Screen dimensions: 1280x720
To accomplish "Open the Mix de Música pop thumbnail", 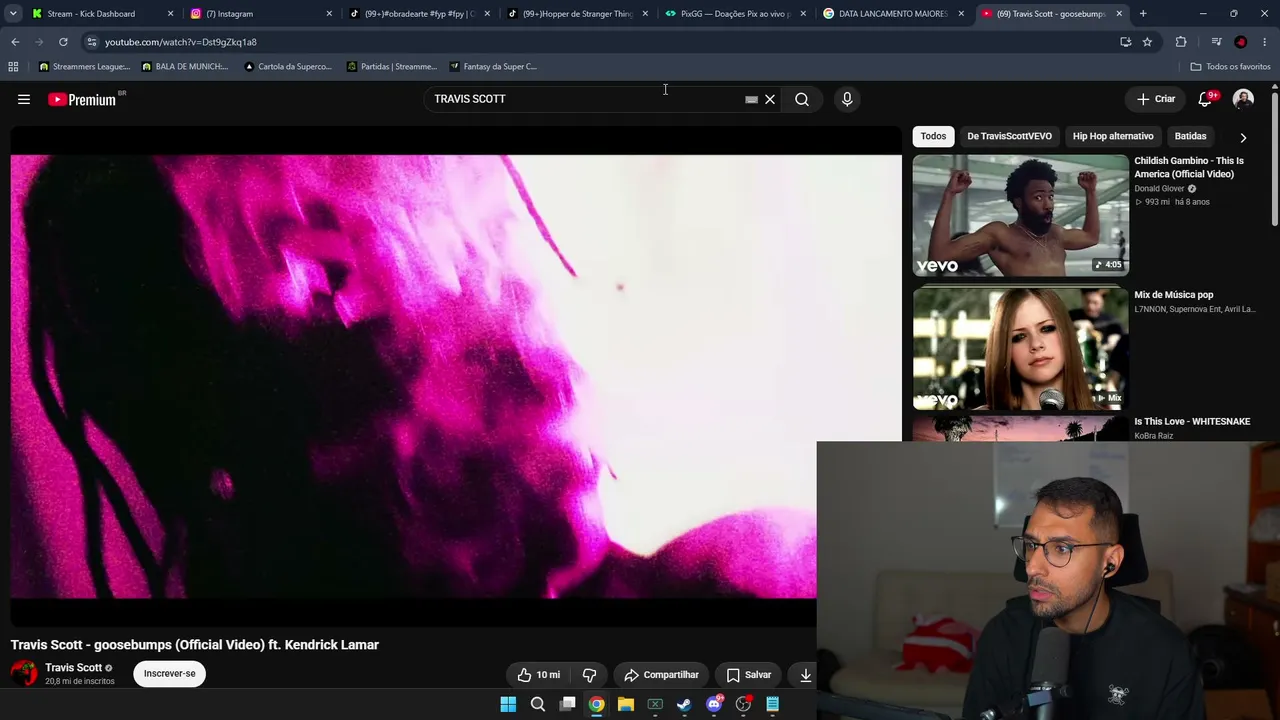I will [x=1021, y=349].
